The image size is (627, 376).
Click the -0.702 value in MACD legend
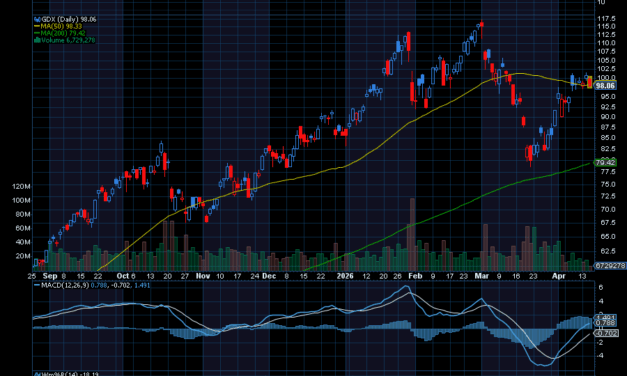tap(120, 285)
